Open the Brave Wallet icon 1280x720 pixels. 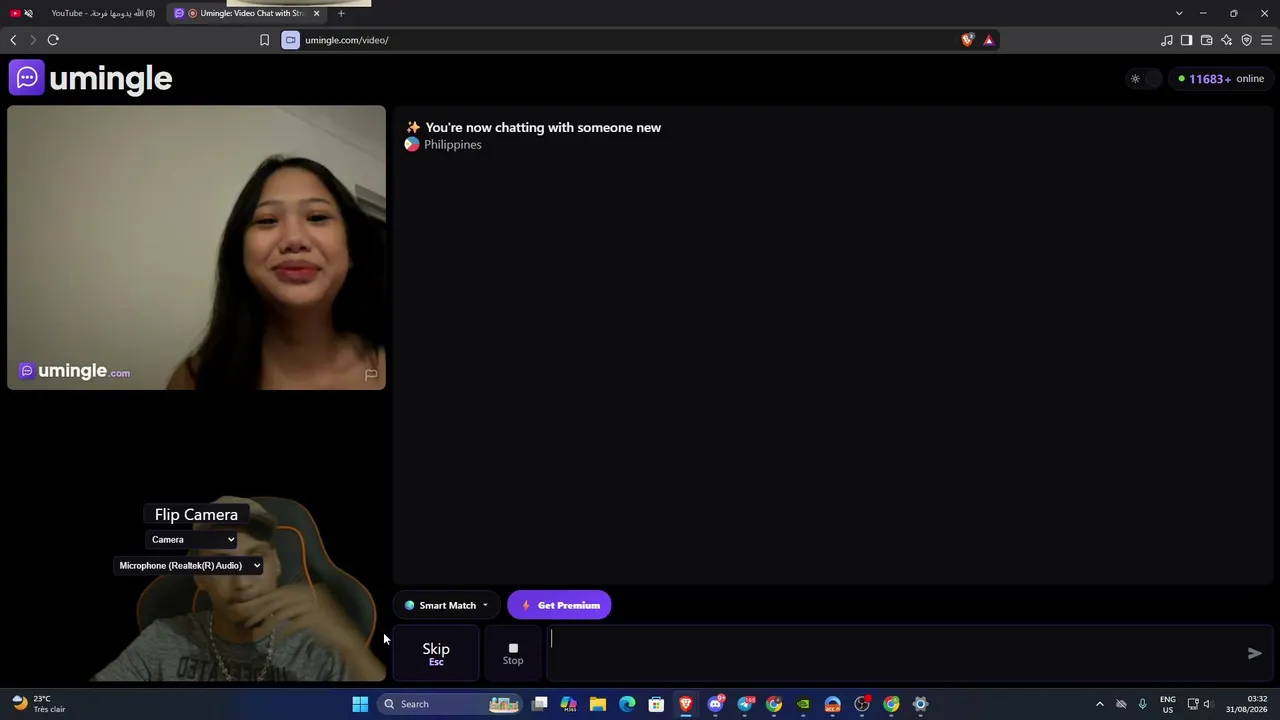click(1206, 40)
